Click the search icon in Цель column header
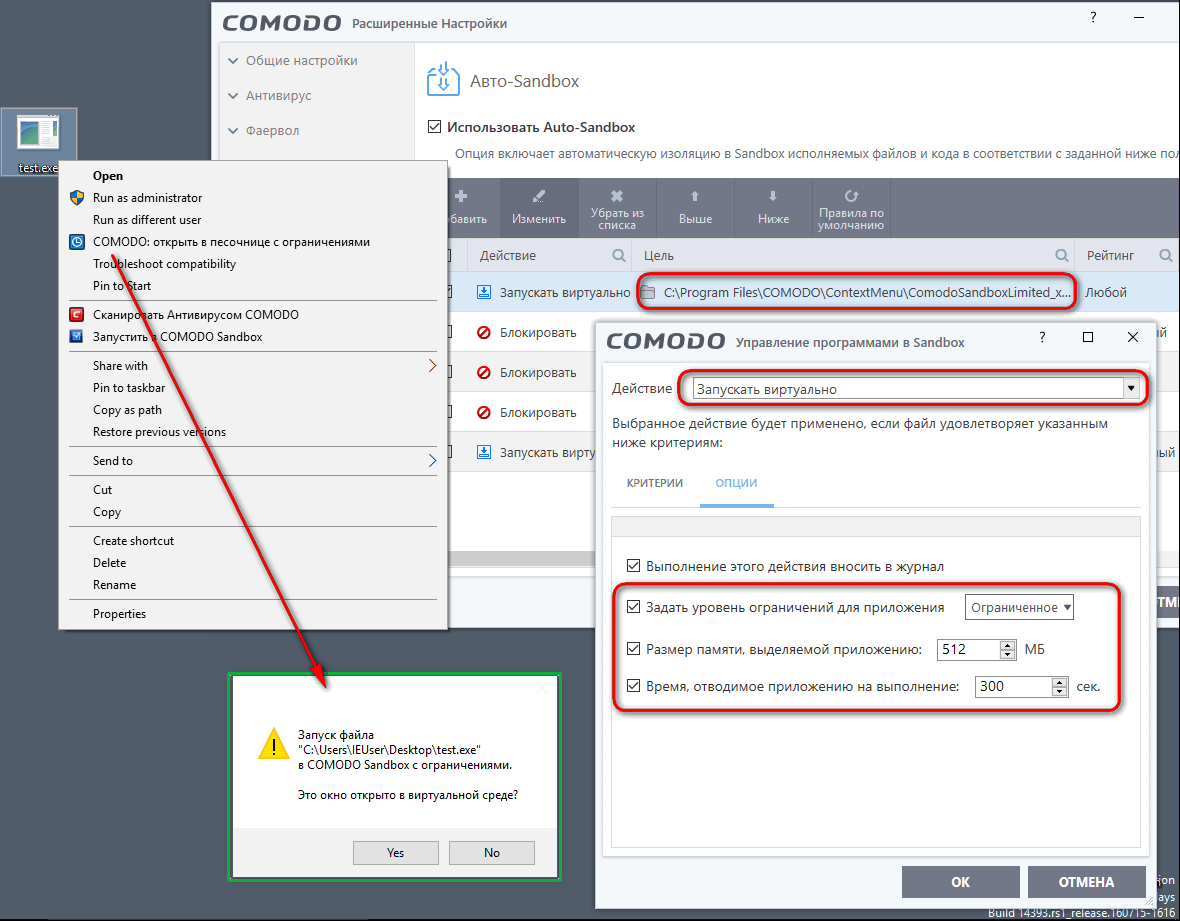 tap(1062, 256)
